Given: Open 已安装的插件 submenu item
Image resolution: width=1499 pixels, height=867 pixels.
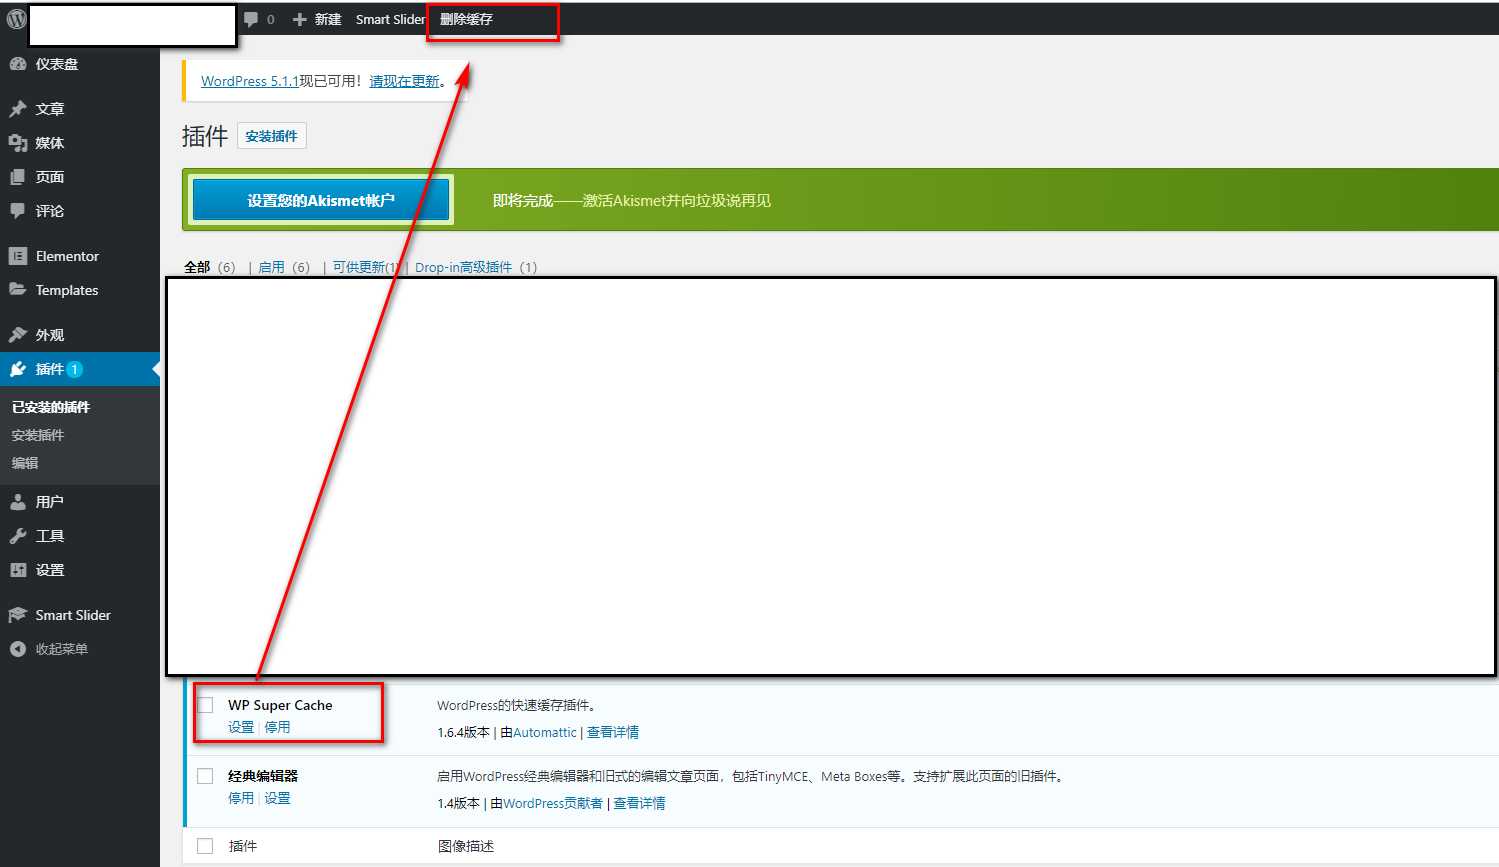Looking at the screenshot, I should click(51, 407).
